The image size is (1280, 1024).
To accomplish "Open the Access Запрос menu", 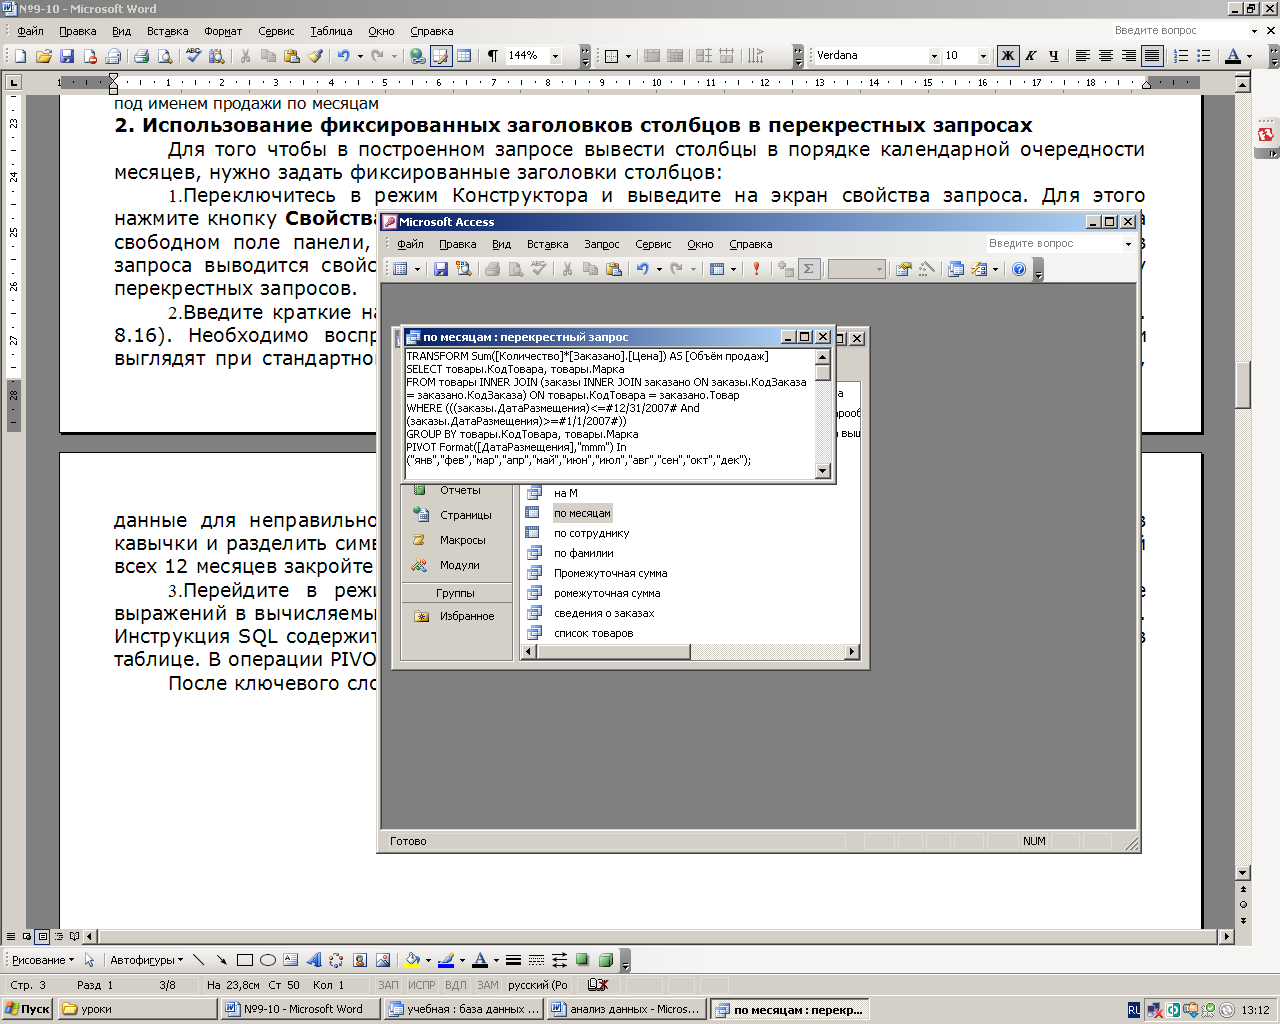I will tap(601, 244).
